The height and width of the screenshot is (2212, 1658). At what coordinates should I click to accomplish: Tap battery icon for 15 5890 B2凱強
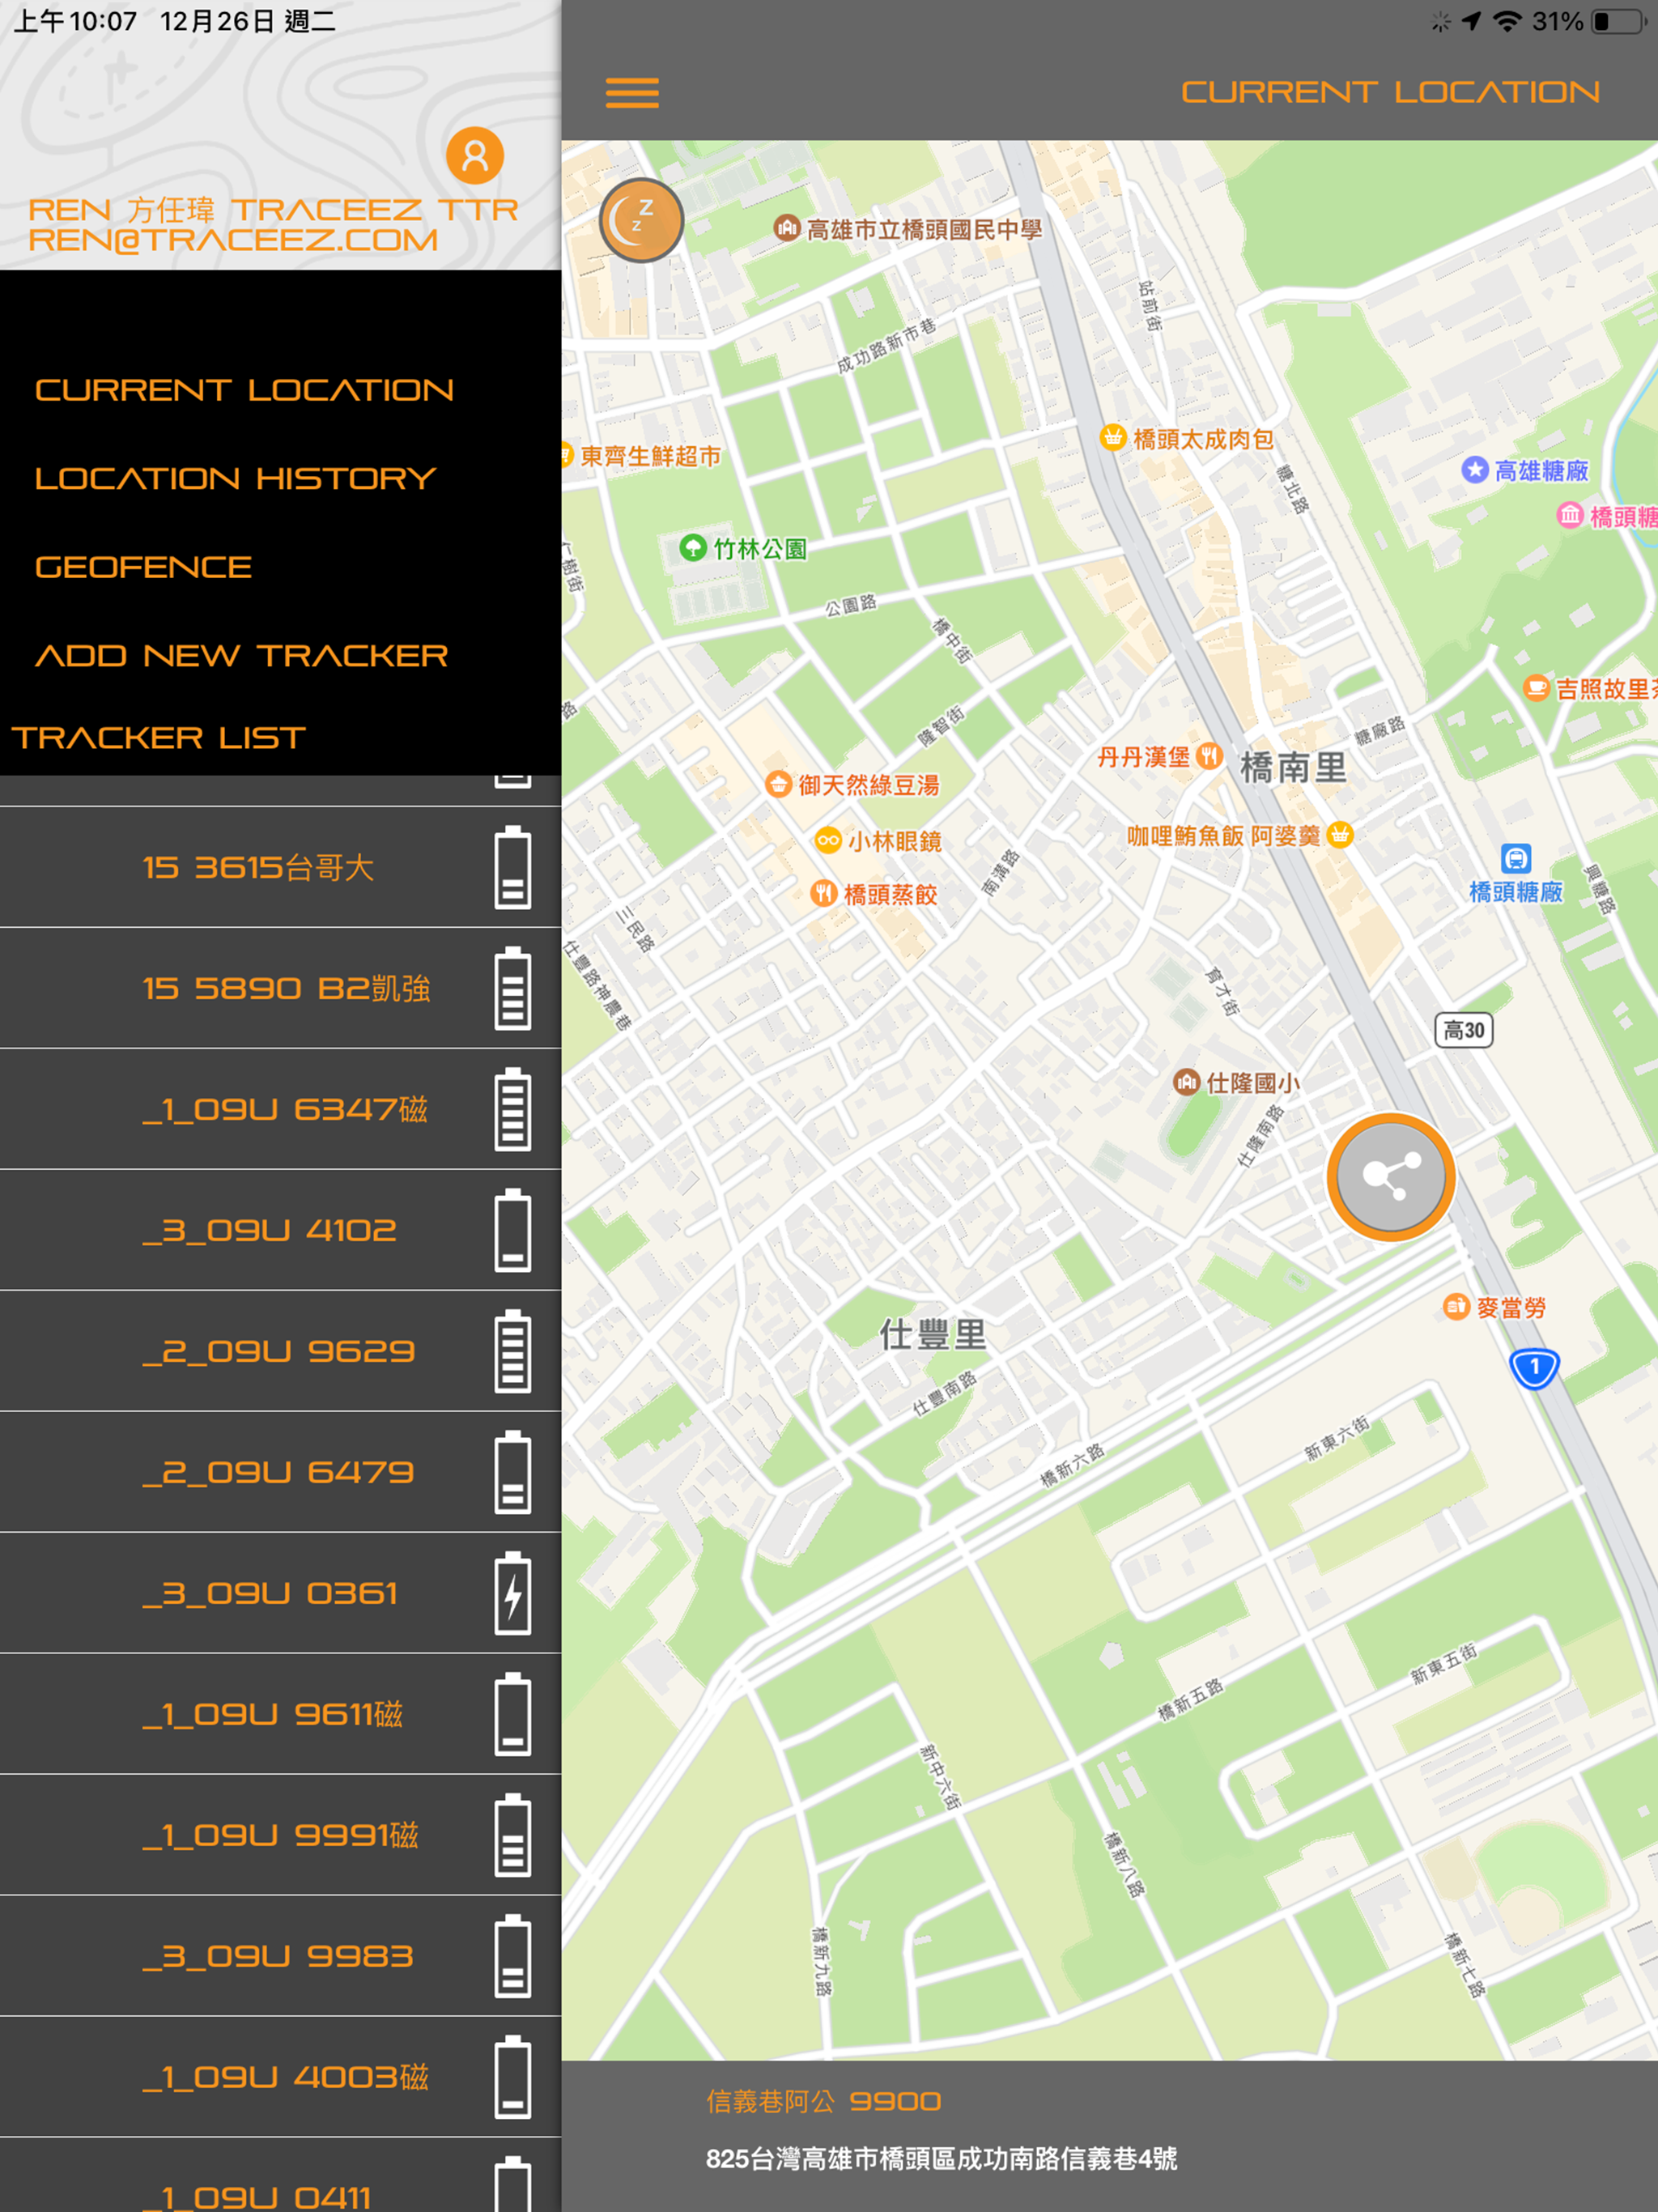(x=513, y=988)
